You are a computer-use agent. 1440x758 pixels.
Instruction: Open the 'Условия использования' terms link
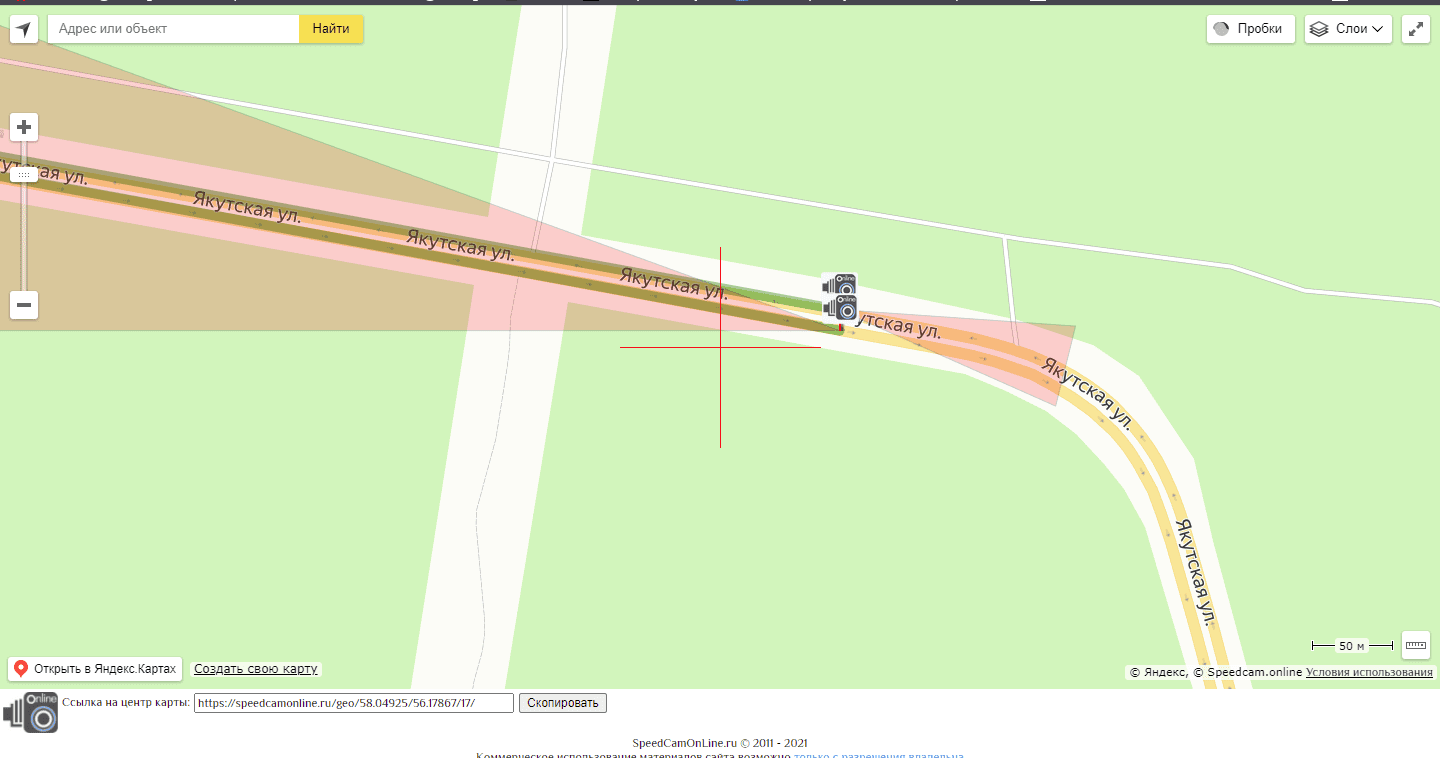point(1369,672)
